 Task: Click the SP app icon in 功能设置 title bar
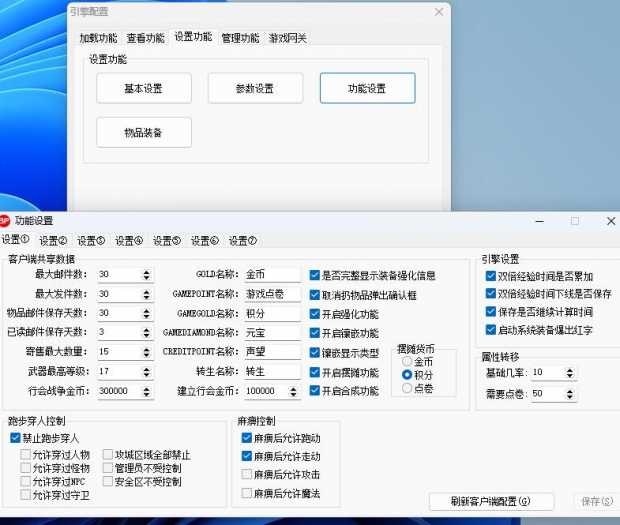point(5,220)
